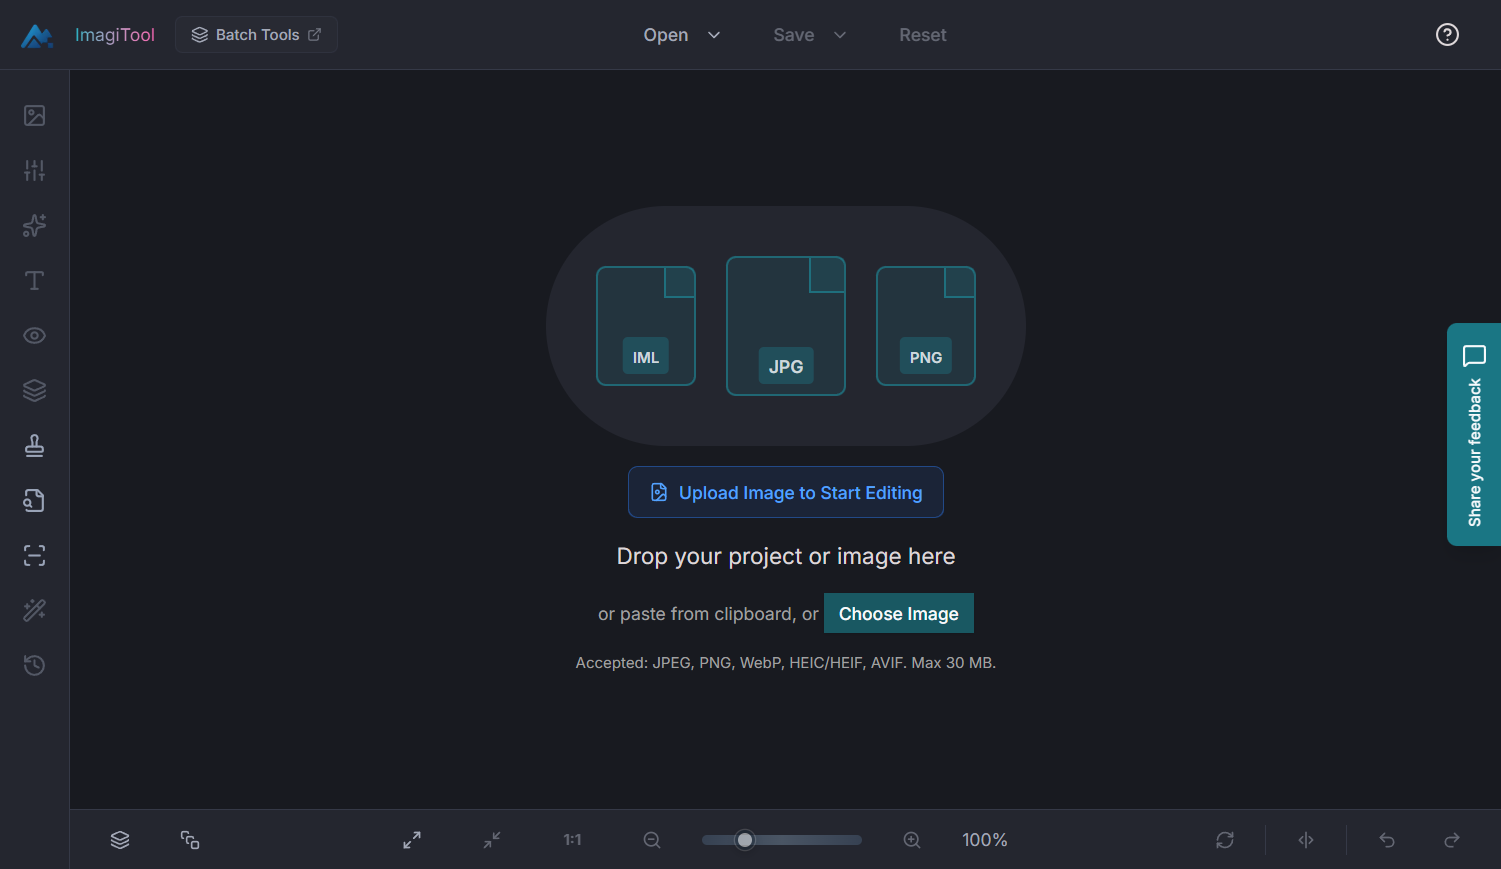Click the zoom level slider

point(782,840)
